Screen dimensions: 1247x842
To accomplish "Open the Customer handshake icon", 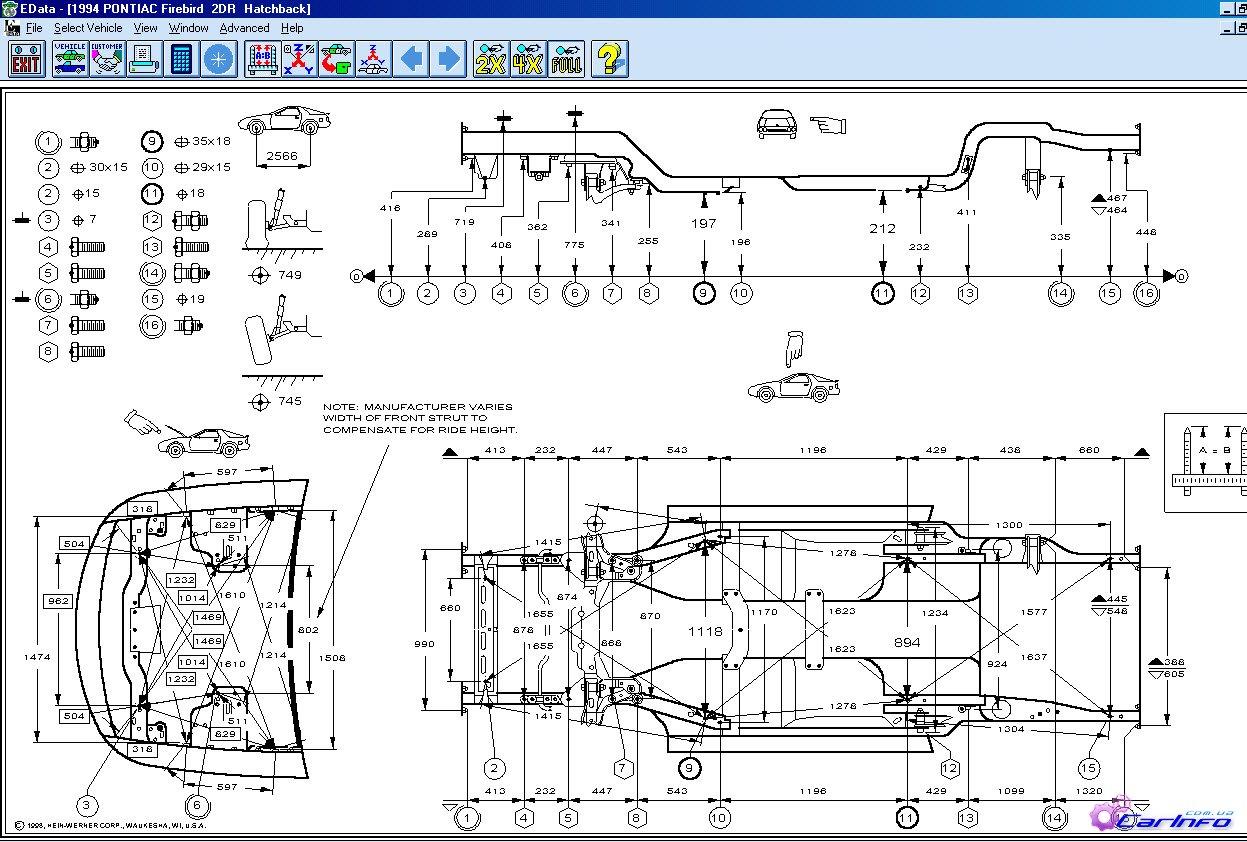I will coord(107,59).
